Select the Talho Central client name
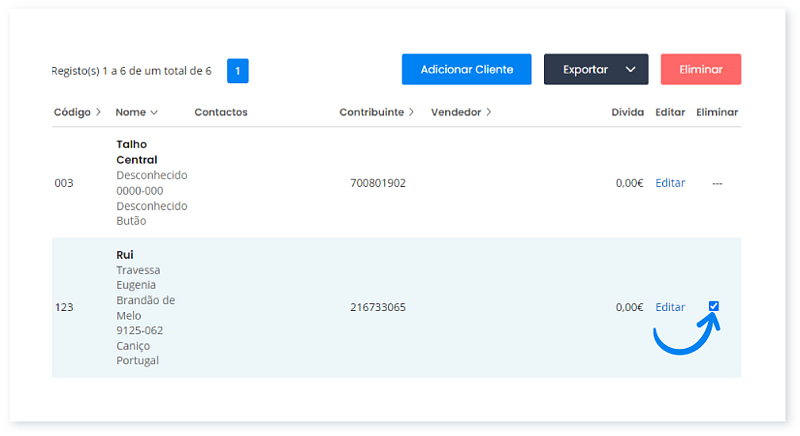This screenshot has height=436, width=800. [137, 152]
